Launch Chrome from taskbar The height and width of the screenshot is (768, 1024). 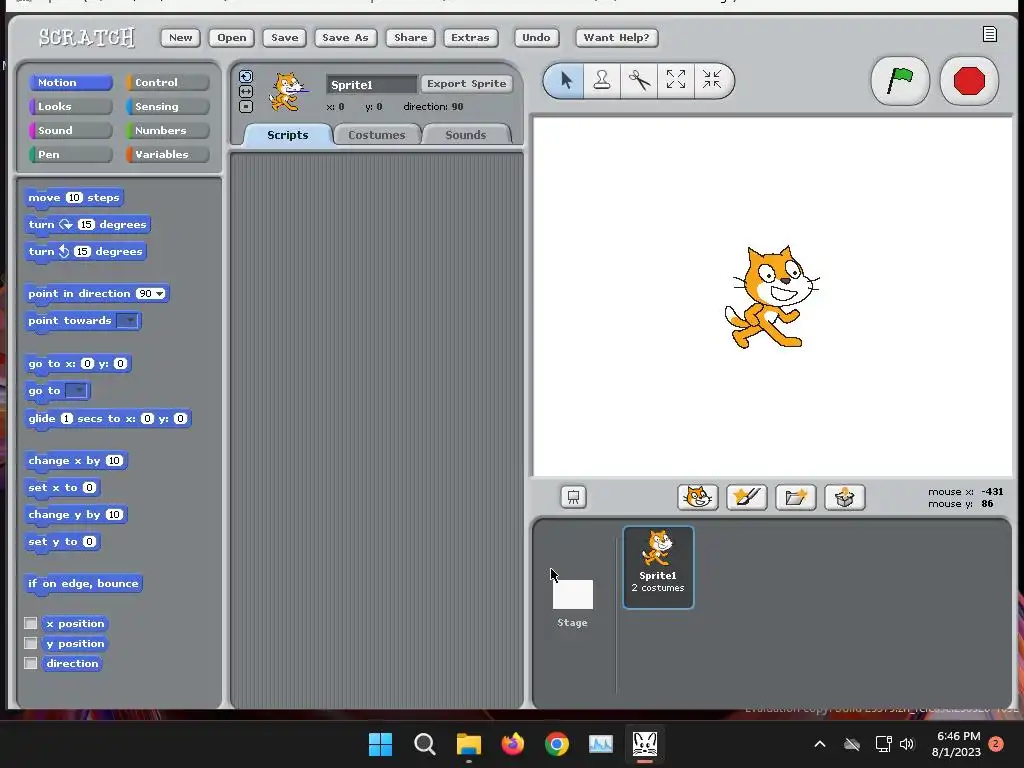click(556, 744)
